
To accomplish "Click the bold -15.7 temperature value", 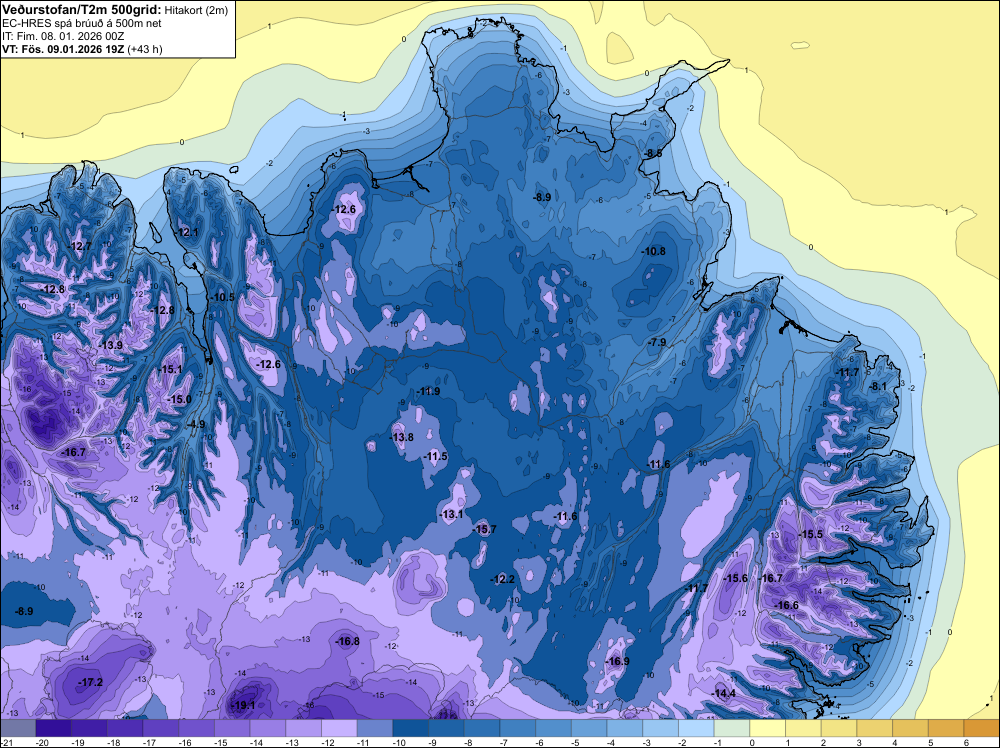I will (x=483, y=529).
